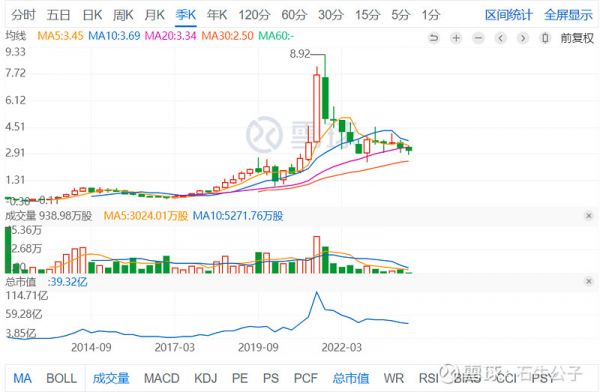
Task: Open the 1分 interval tab
Action: pos(431,15)
